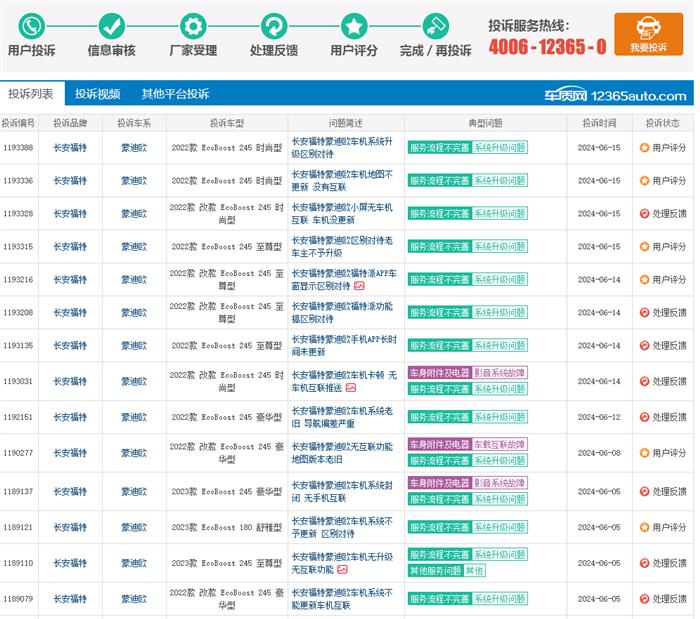
Task: Click model text 2023款 EcoBoost 180 舒雅型
Action: pyautogui.click(x=227, y=527)
